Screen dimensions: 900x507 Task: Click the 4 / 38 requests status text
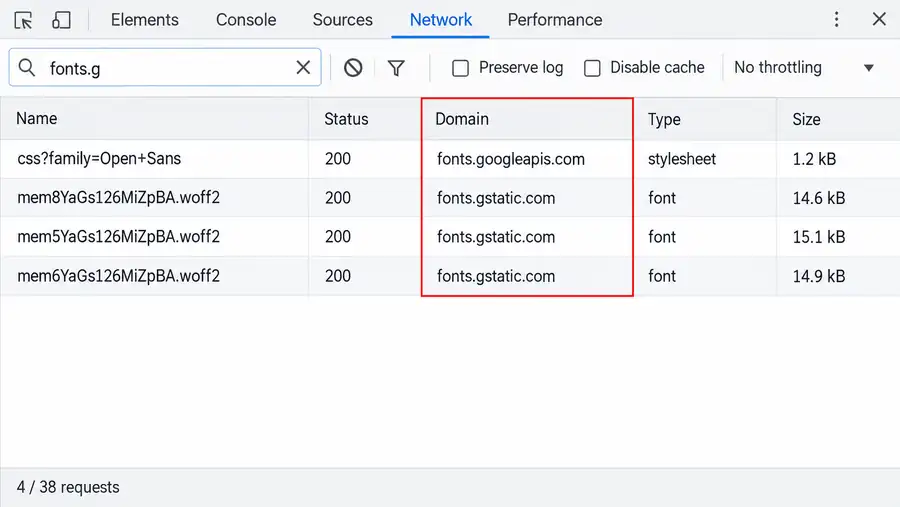(x=68, y=487)
